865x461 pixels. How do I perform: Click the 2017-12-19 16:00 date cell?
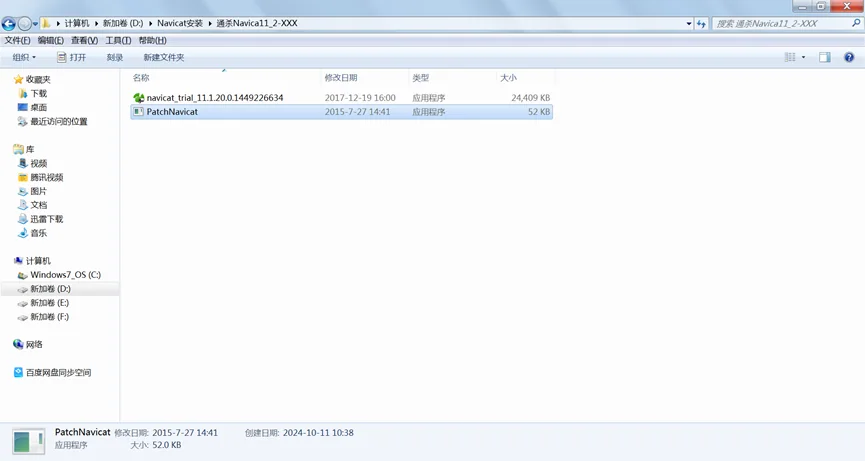click(x=360, y=98)
